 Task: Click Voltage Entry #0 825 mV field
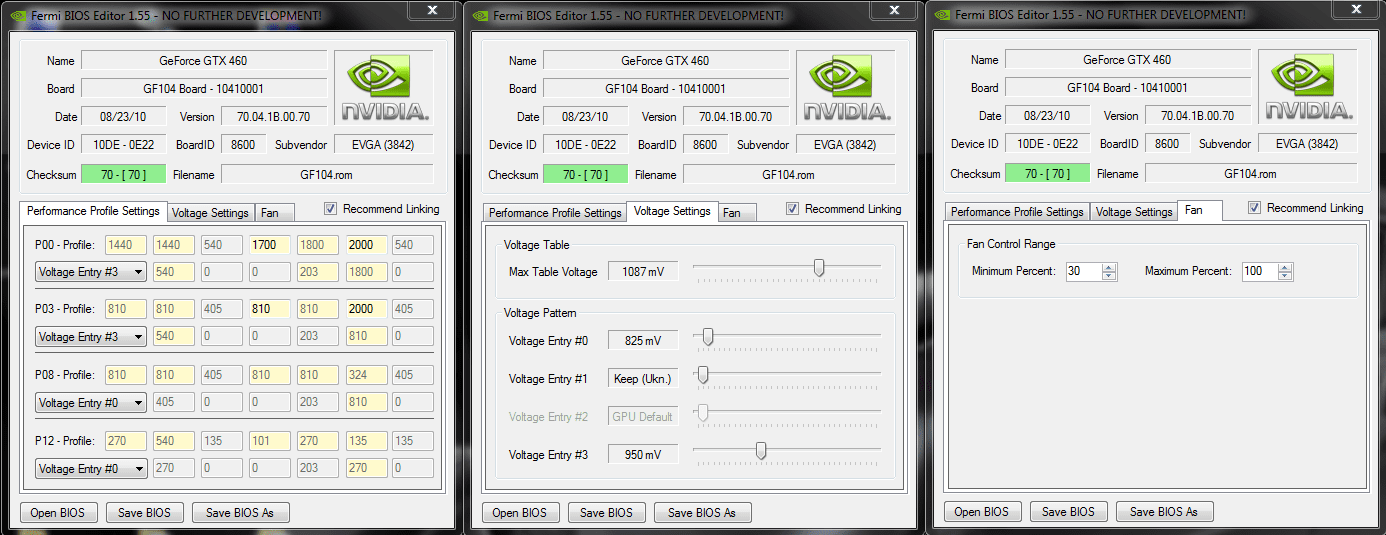pos(643,340)
